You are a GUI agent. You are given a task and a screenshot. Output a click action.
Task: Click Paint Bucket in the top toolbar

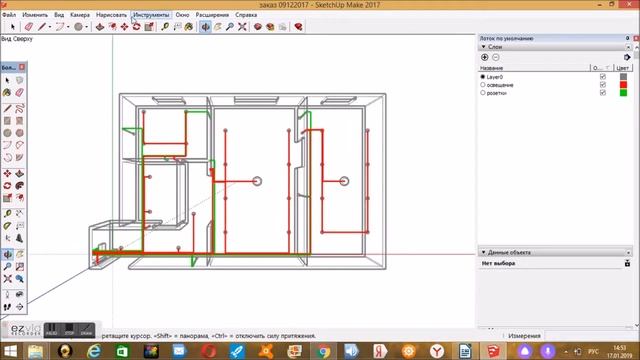(189, 27)
